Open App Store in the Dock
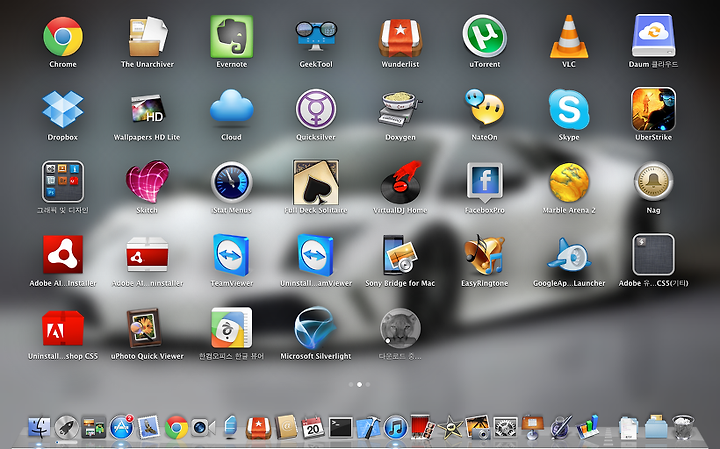The image size is (720, 449). pyautogui.click(x=121, y=427)
